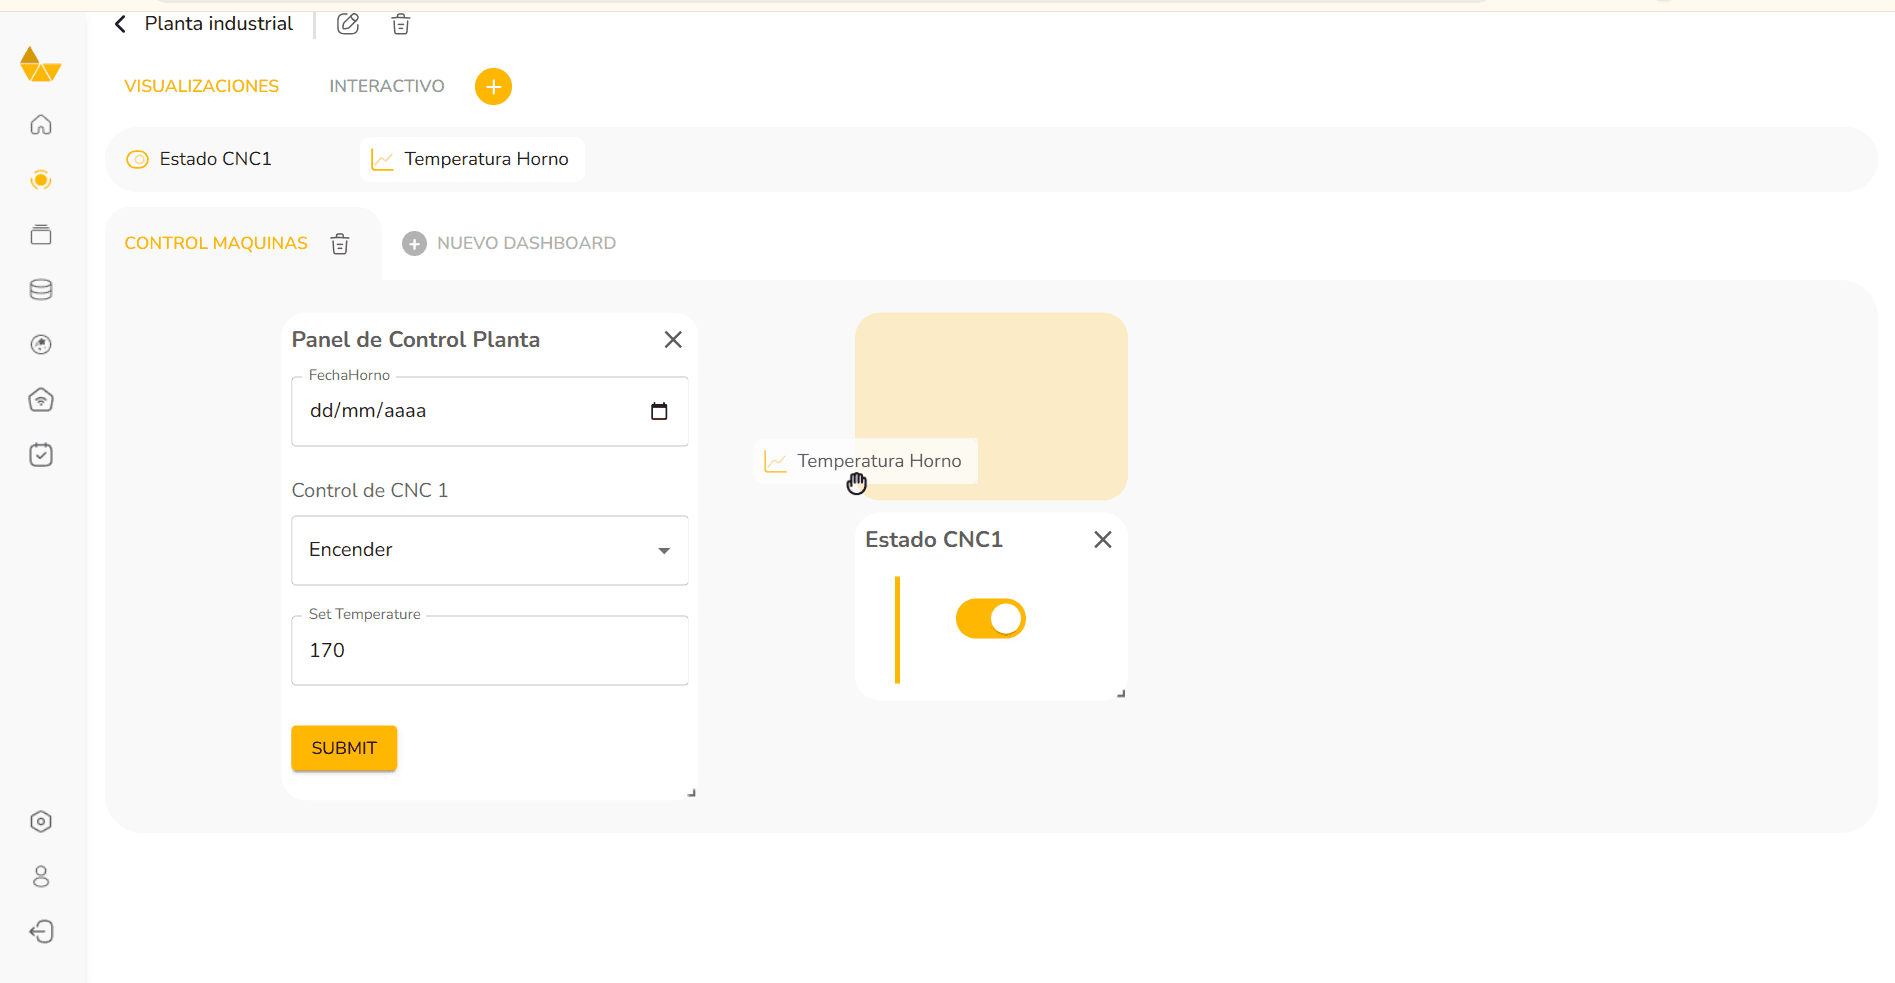
Task: Select the compass/explore icon in the sidebar
Action: [x=40, y=344]
